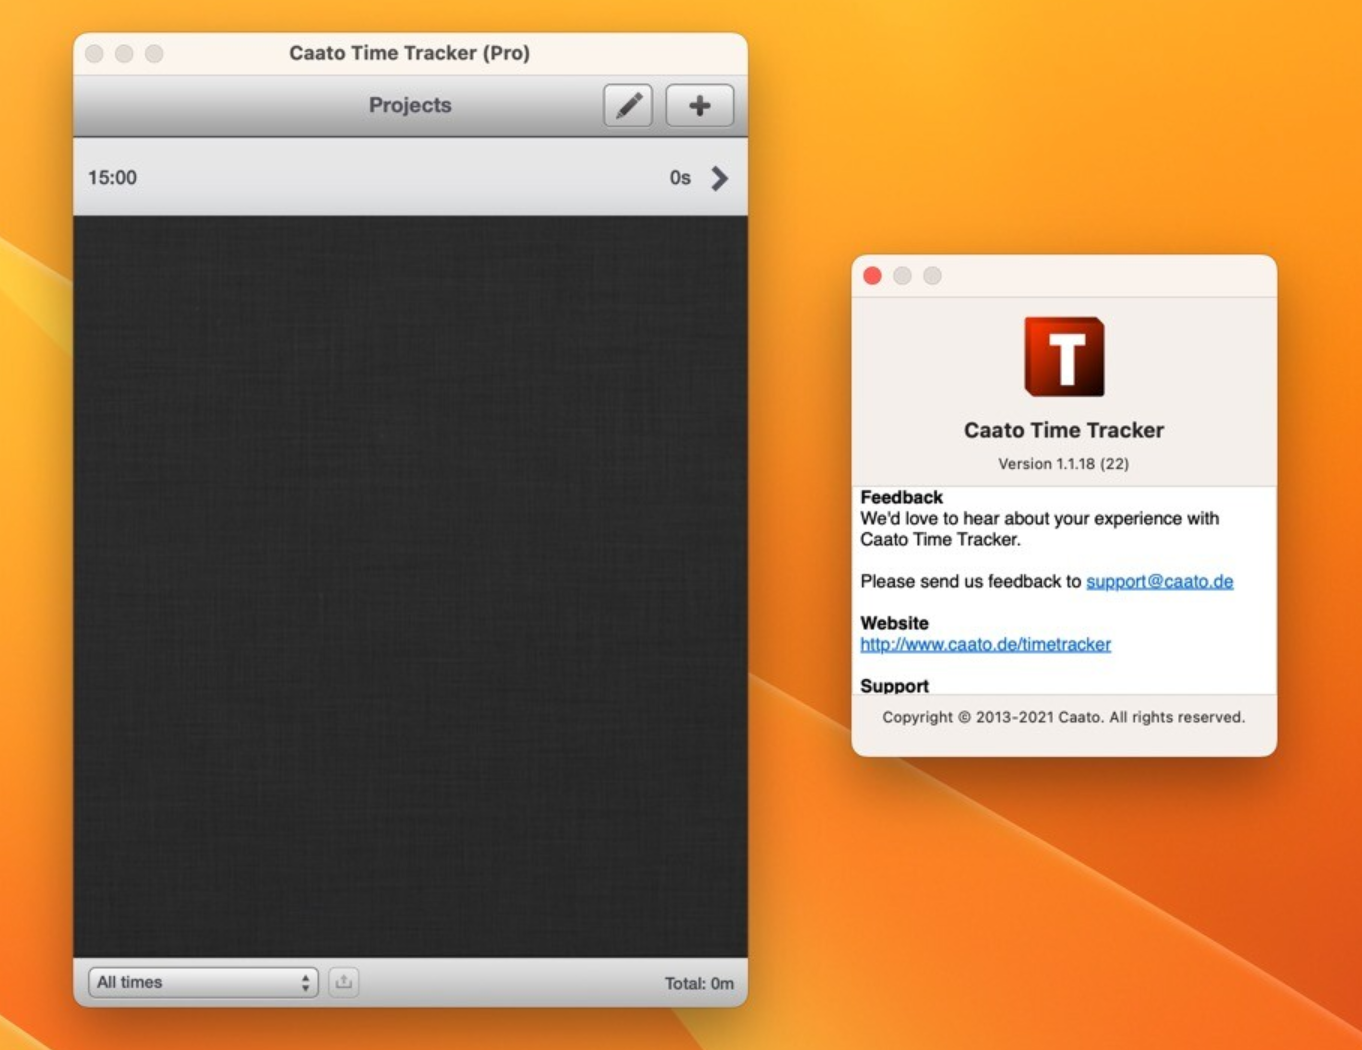This screenshot has height=1050, width=1362.
Task: Click the 0s duration value
Action: [680, 178]
